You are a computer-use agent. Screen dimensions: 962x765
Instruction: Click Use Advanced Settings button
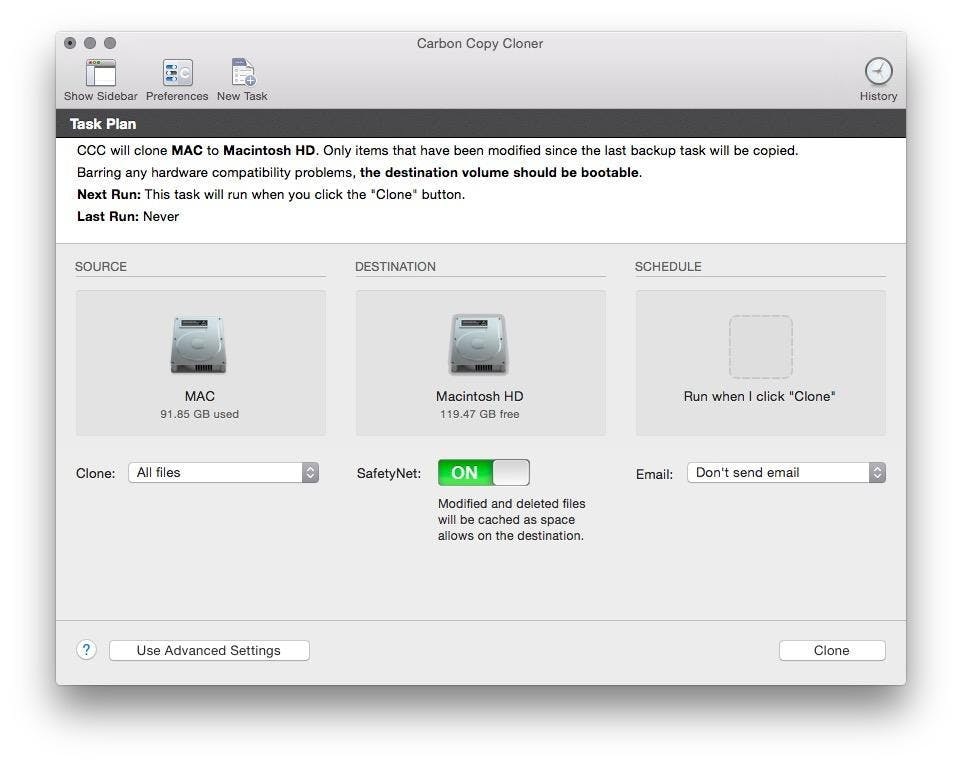(209, 651)
